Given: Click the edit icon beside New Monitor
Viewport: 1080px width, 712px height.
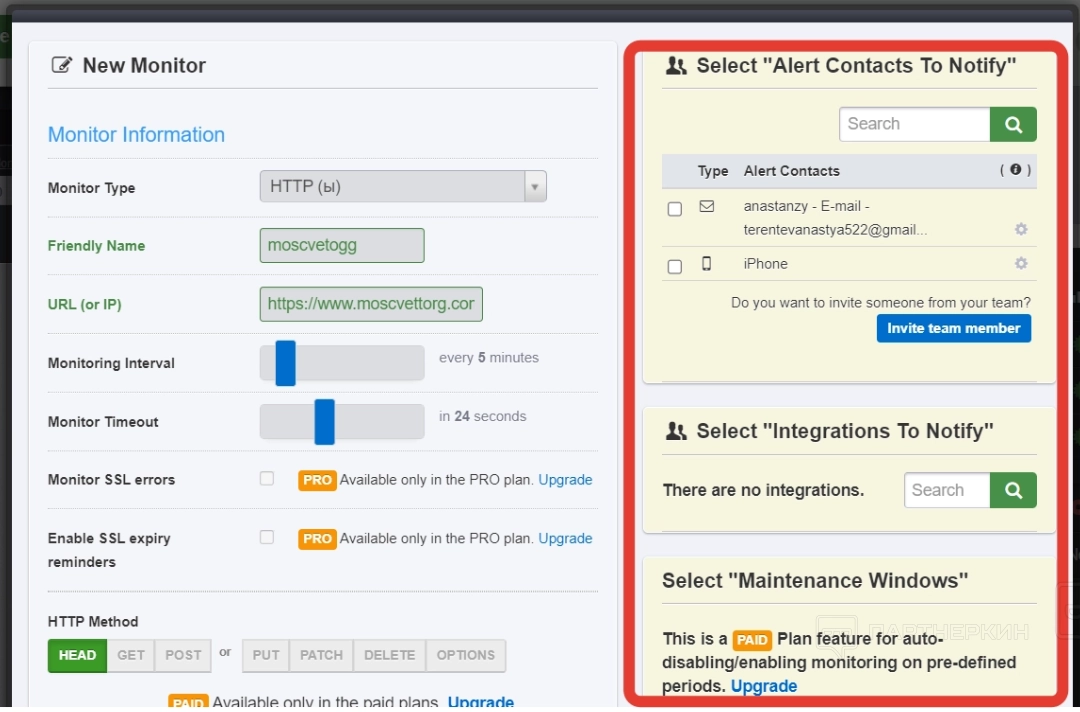Looking at the screenshot, I should (x=62, y=66).
